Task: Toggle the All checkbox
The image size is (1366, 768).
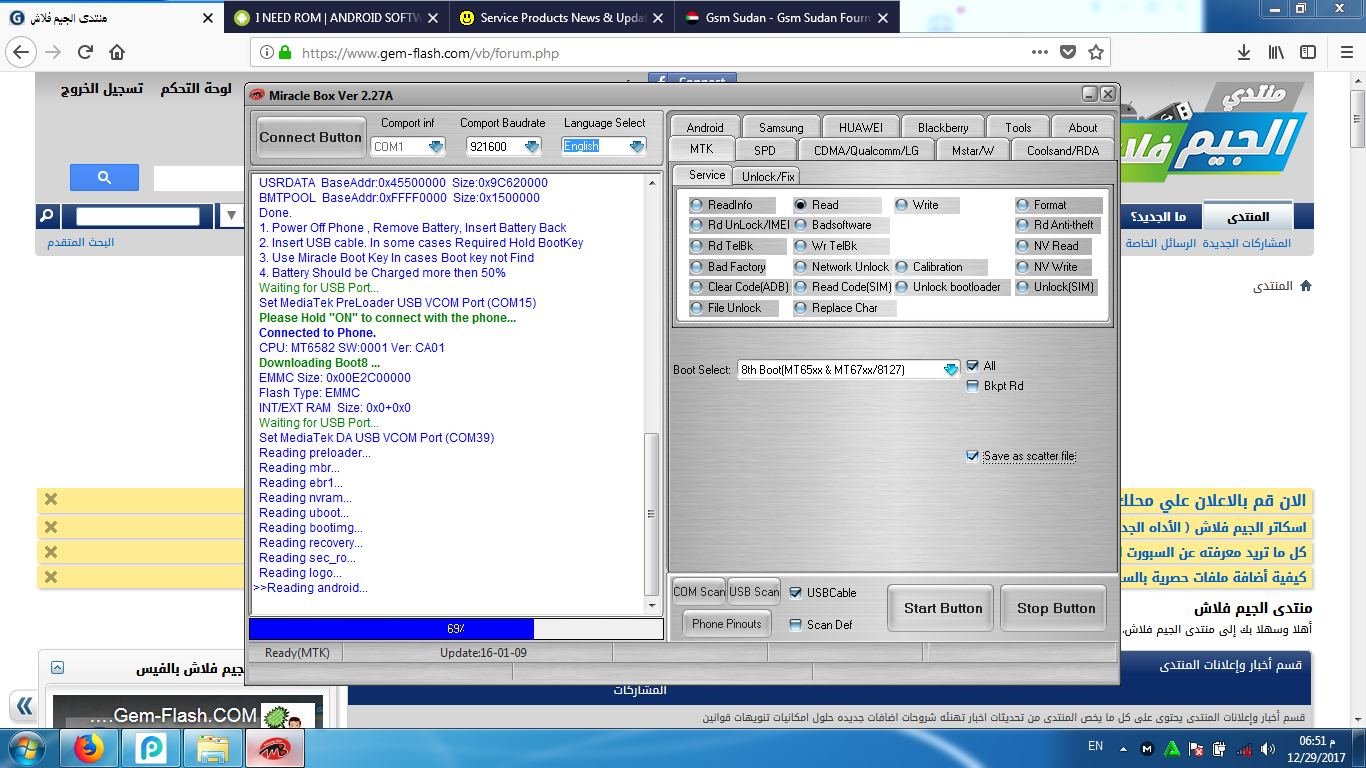Action: (973, 366)
